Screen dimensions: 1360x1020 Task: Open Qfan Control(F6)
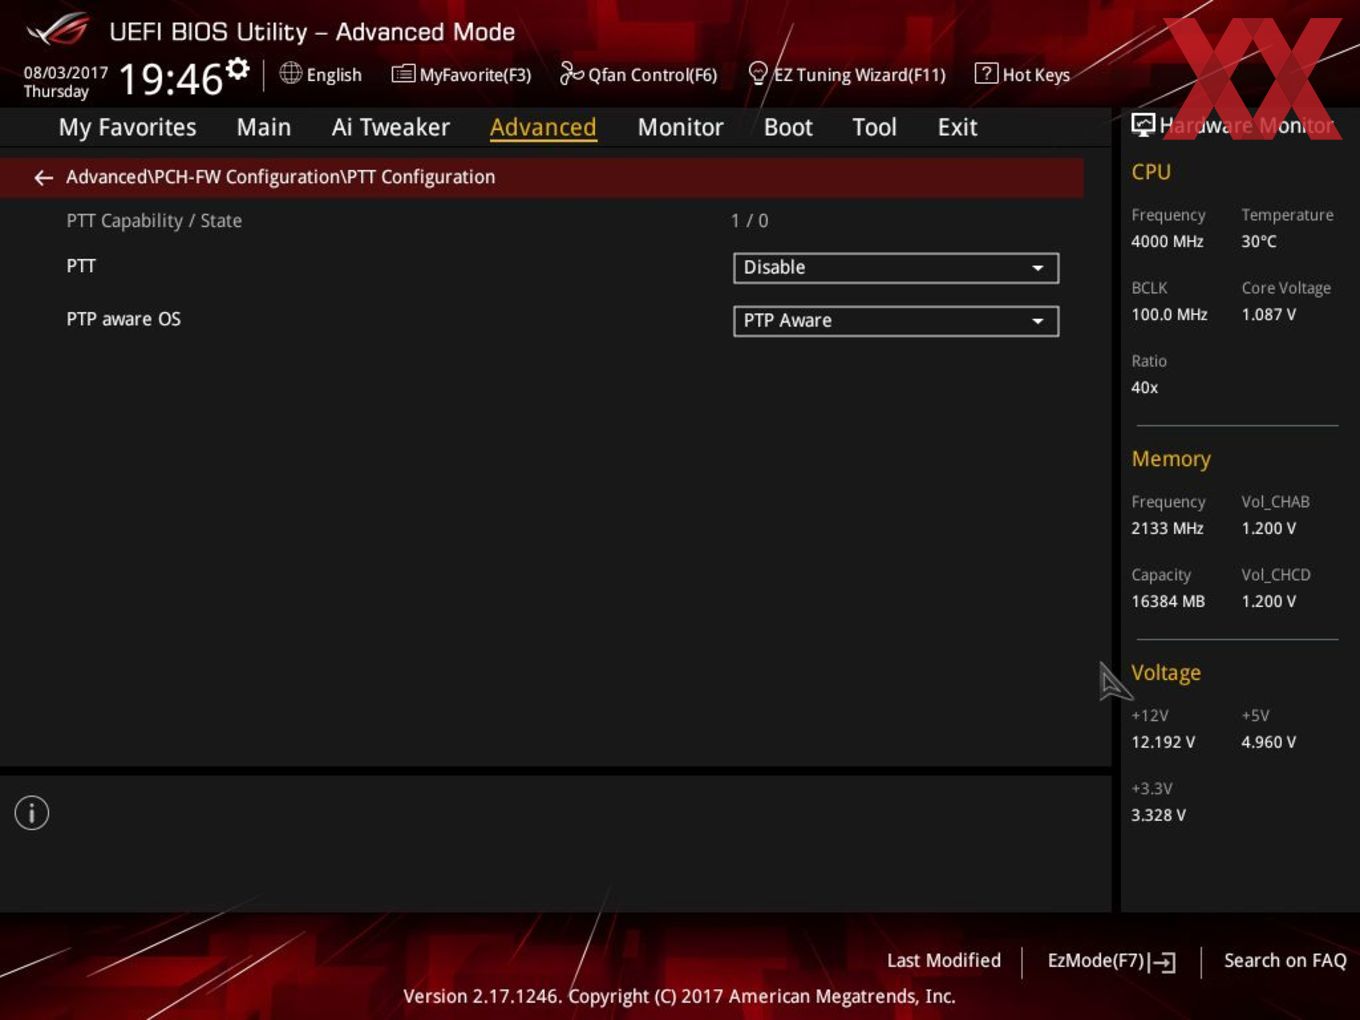(x=639, y=74)
